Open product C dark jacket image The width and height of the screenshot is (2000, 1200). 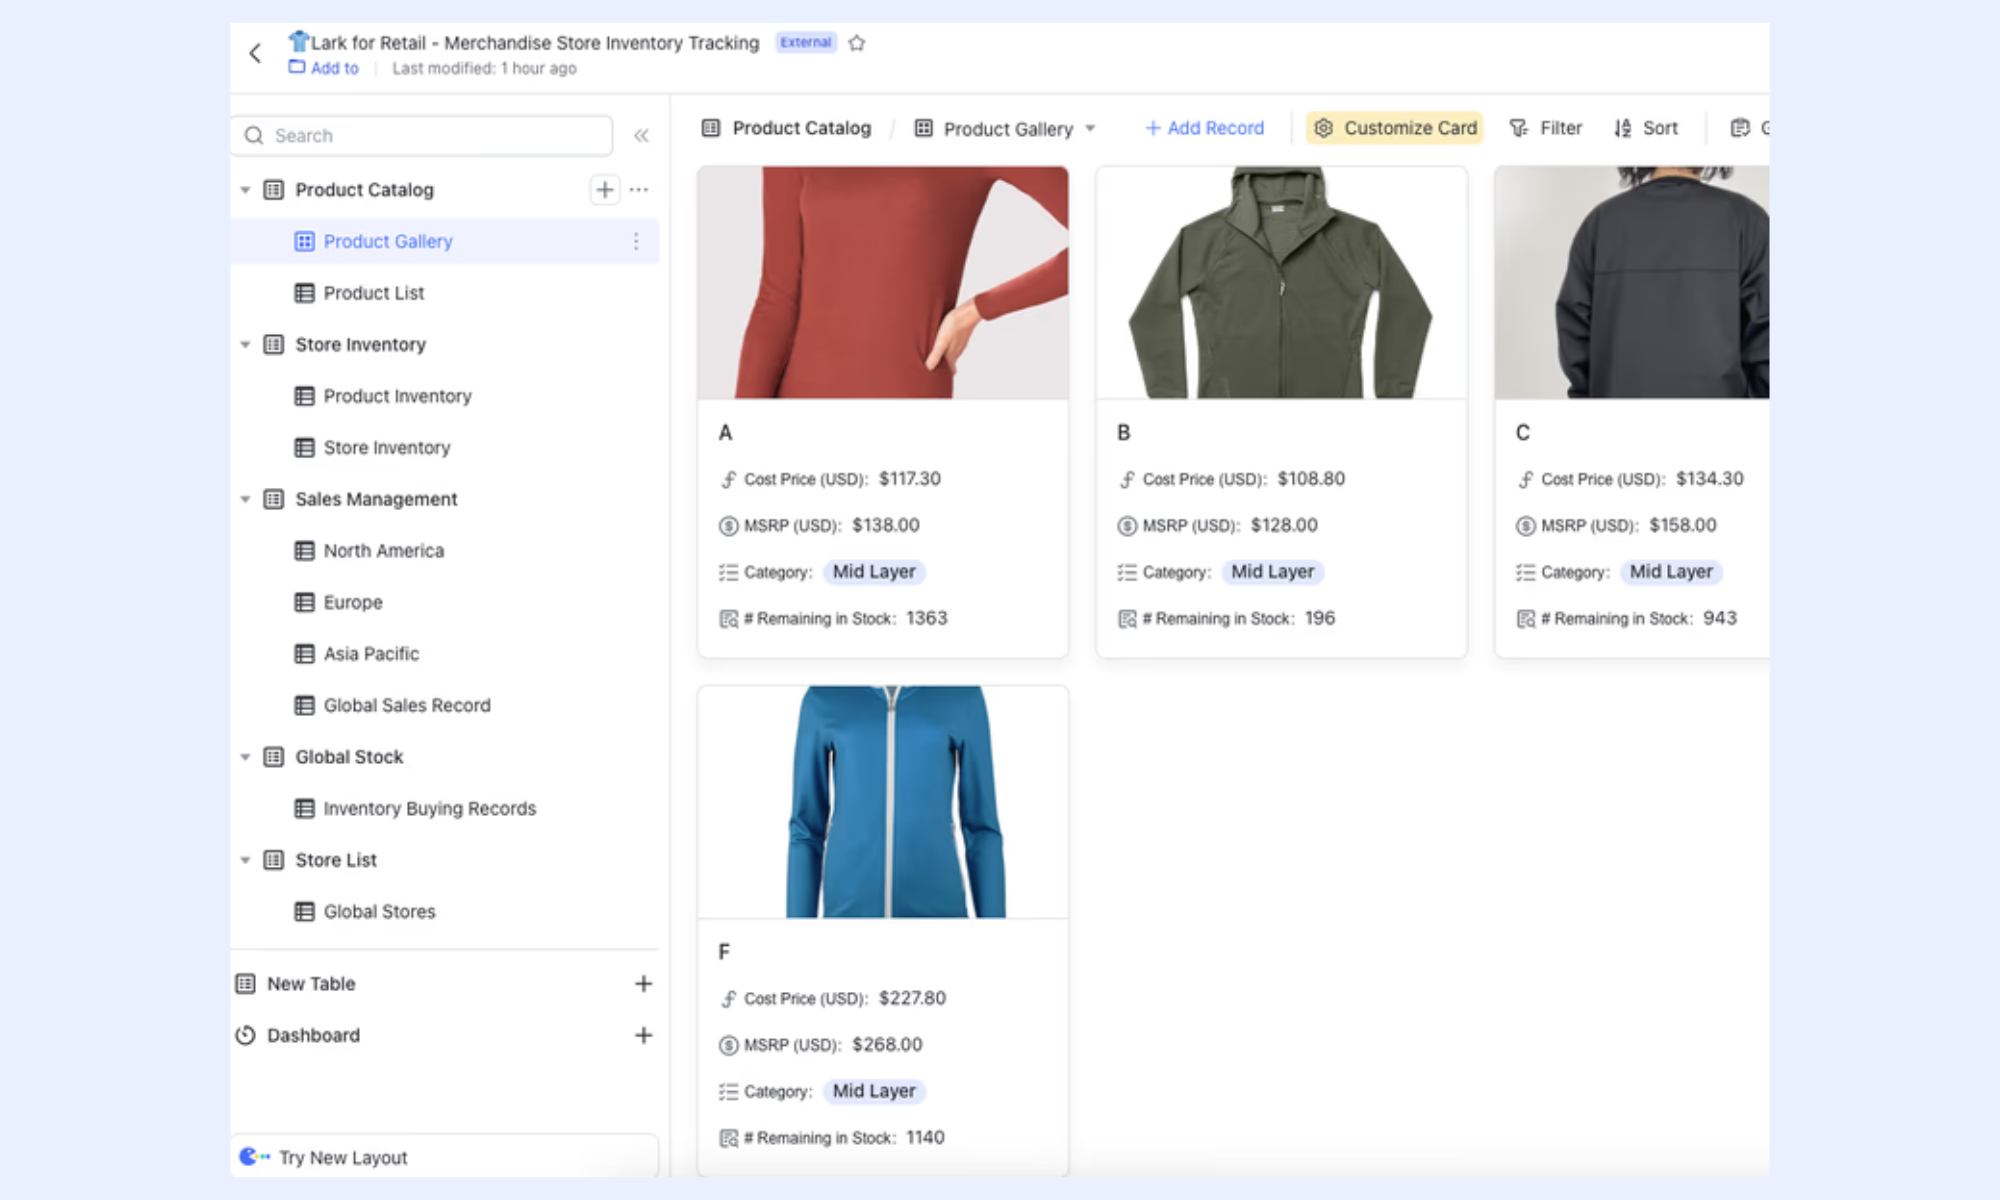[1632, 283]
